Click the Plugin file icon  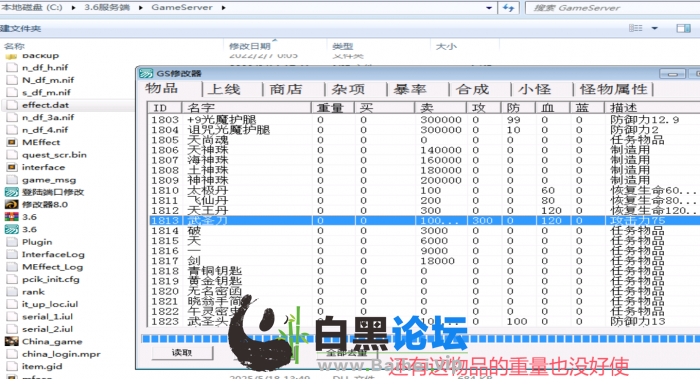click(x=12, y=242)
